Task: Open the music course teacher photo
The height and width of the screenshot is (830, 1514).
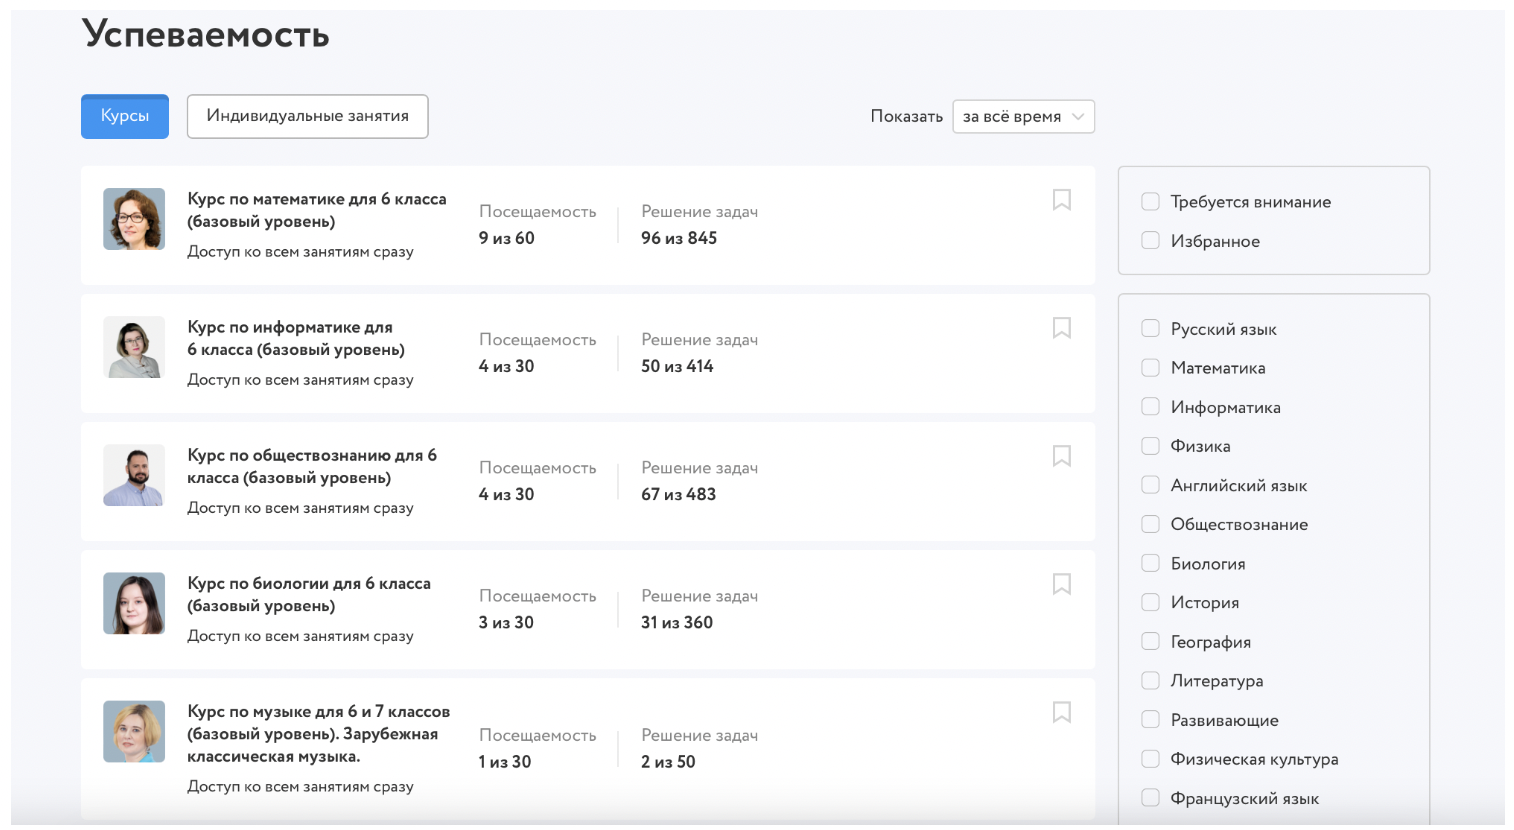Action: (134, 731)
